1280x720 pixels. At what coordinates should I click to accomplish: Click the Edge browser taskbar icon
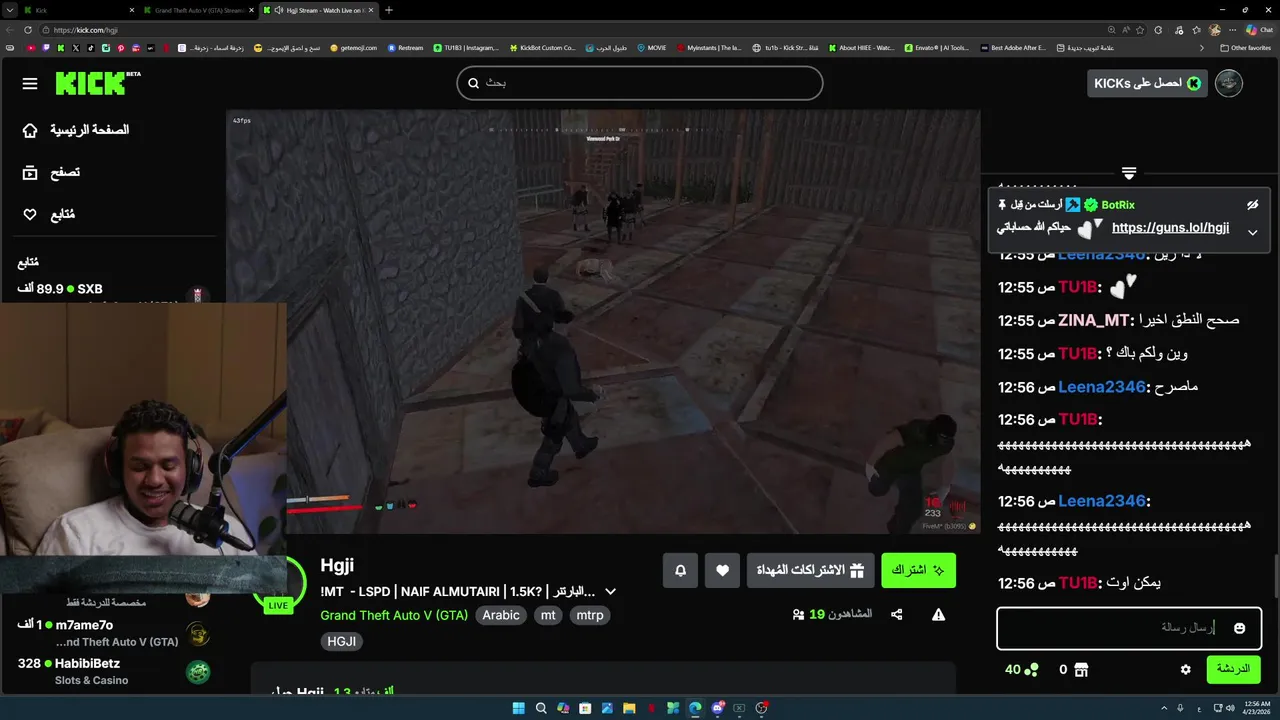tap(695, 708)
